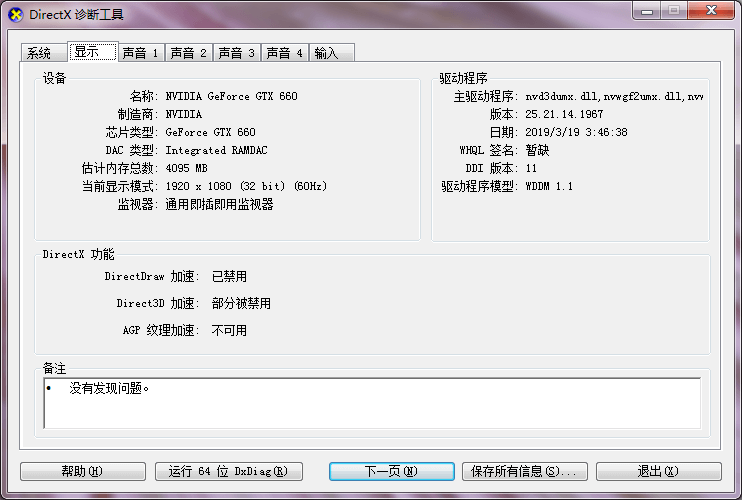Screen dimensions: 742x500
Task: Click the 主驱动程序 label
Action: 486,96
